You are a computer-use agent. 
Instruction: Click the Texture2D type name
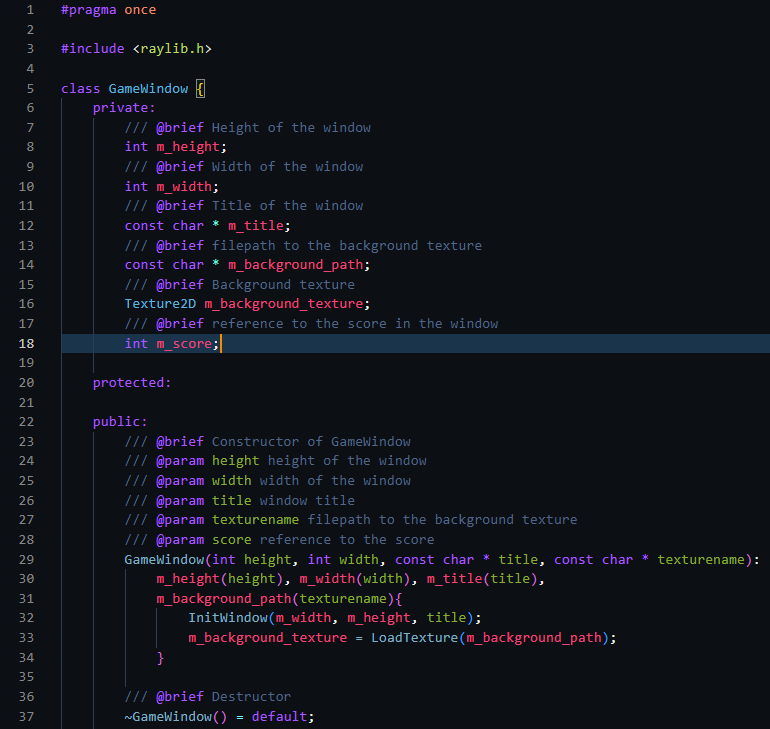160,304
